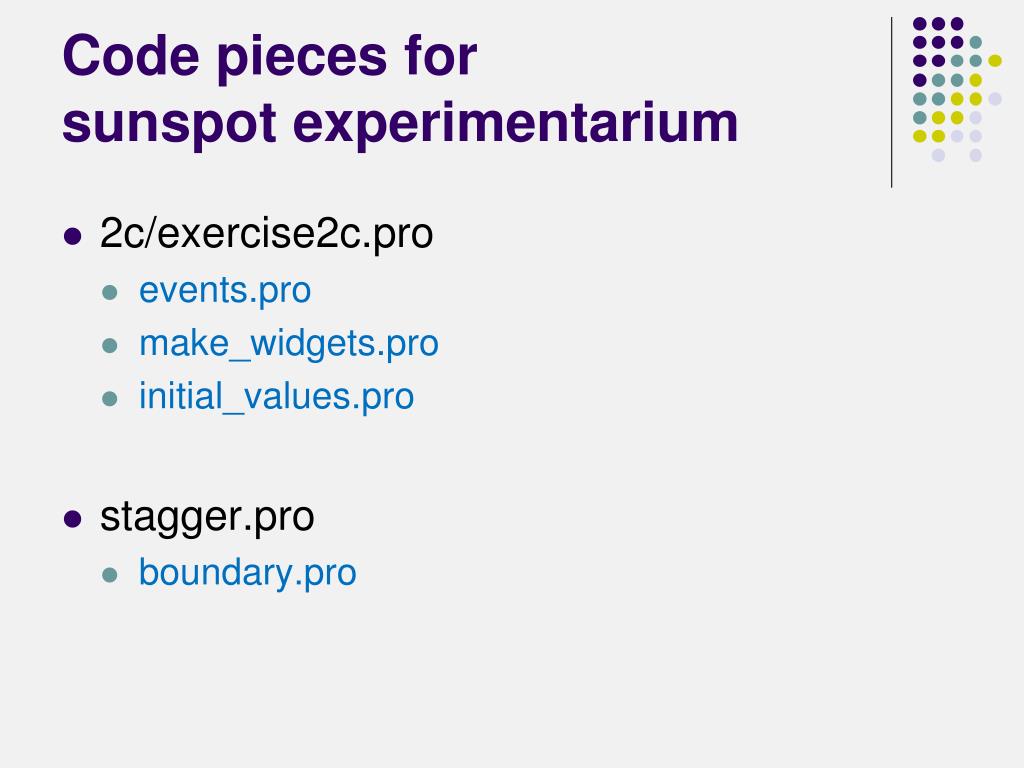This screenshot has width=1024, height=768.
Task: Click the teal bullet beside initial_values.pro
Action: tap(110, 398)
